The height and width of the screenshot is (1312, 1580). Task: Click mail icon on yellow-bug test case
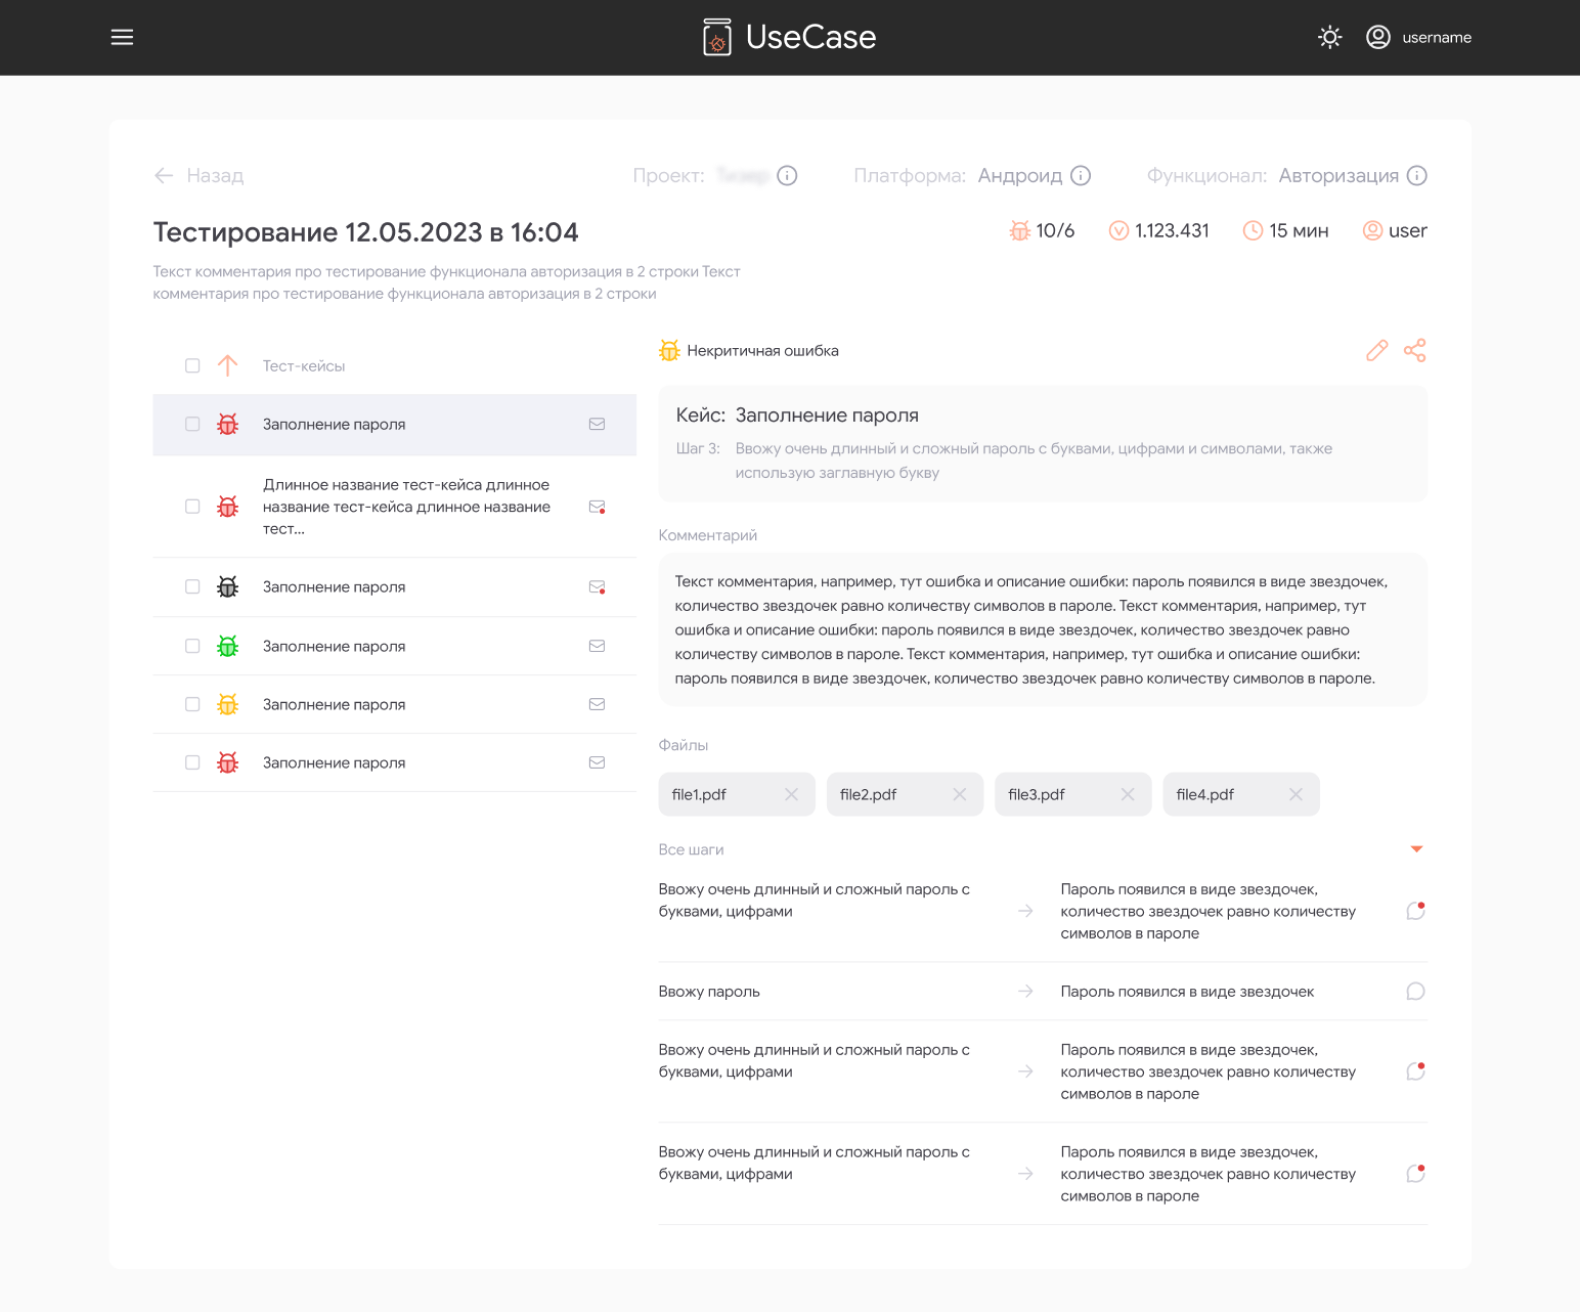597,704
